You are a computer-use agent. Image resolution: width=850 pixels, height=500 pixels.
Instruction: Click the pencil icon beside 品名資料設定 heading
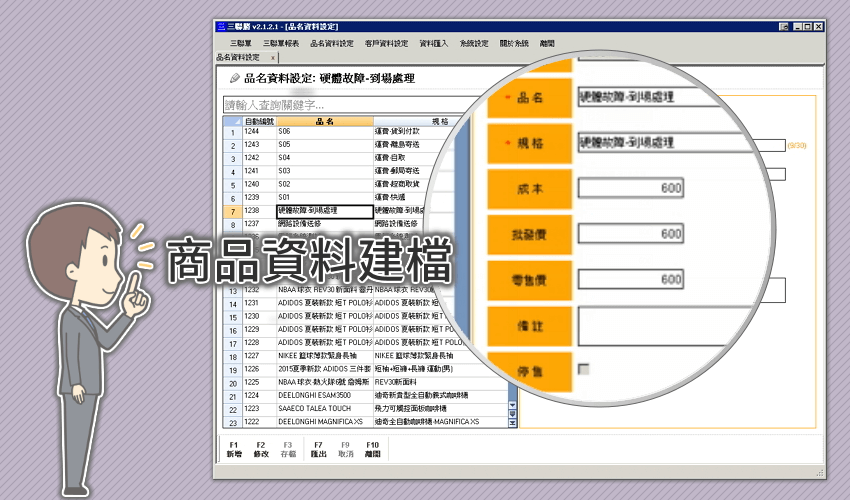(x=235, y=78)
